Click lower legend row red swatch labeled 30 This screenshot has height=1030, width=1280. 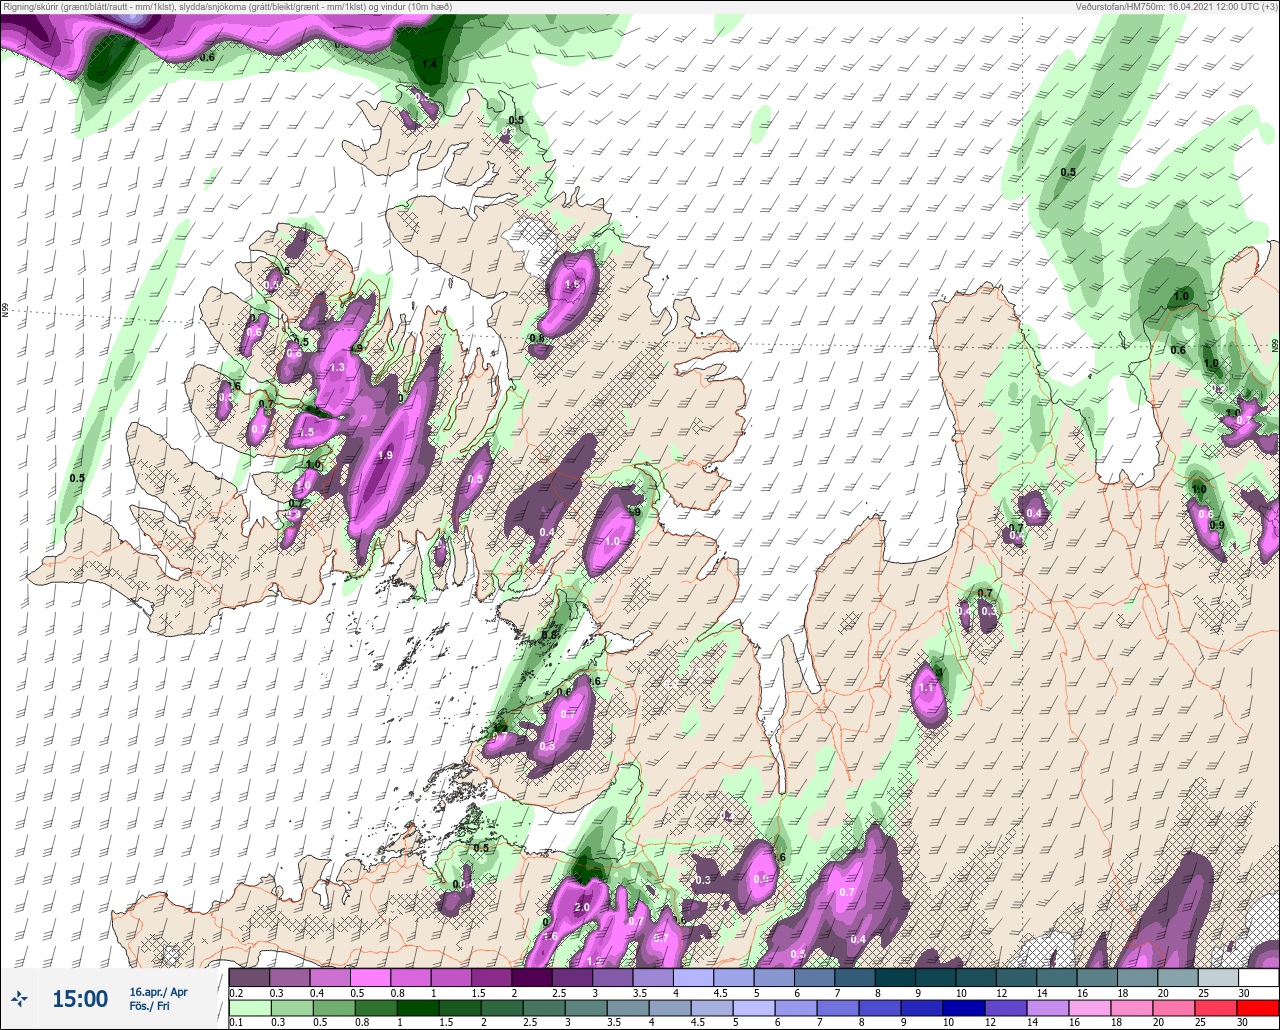coord(1258,1007)
